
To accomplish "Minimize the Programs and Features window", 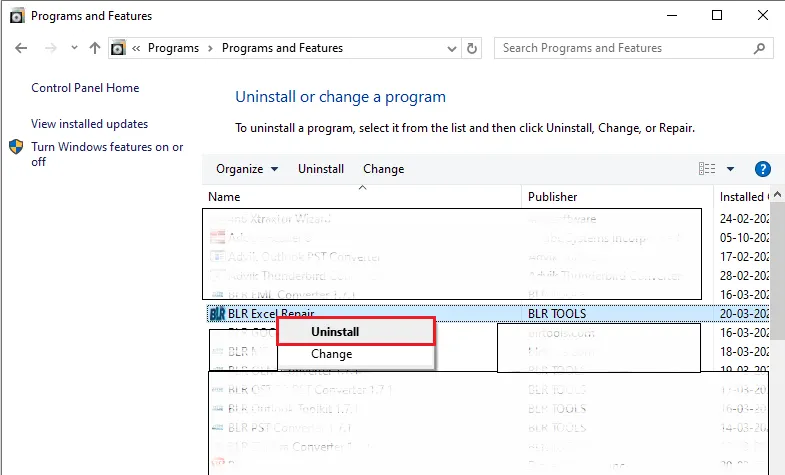I will [672, 16].
